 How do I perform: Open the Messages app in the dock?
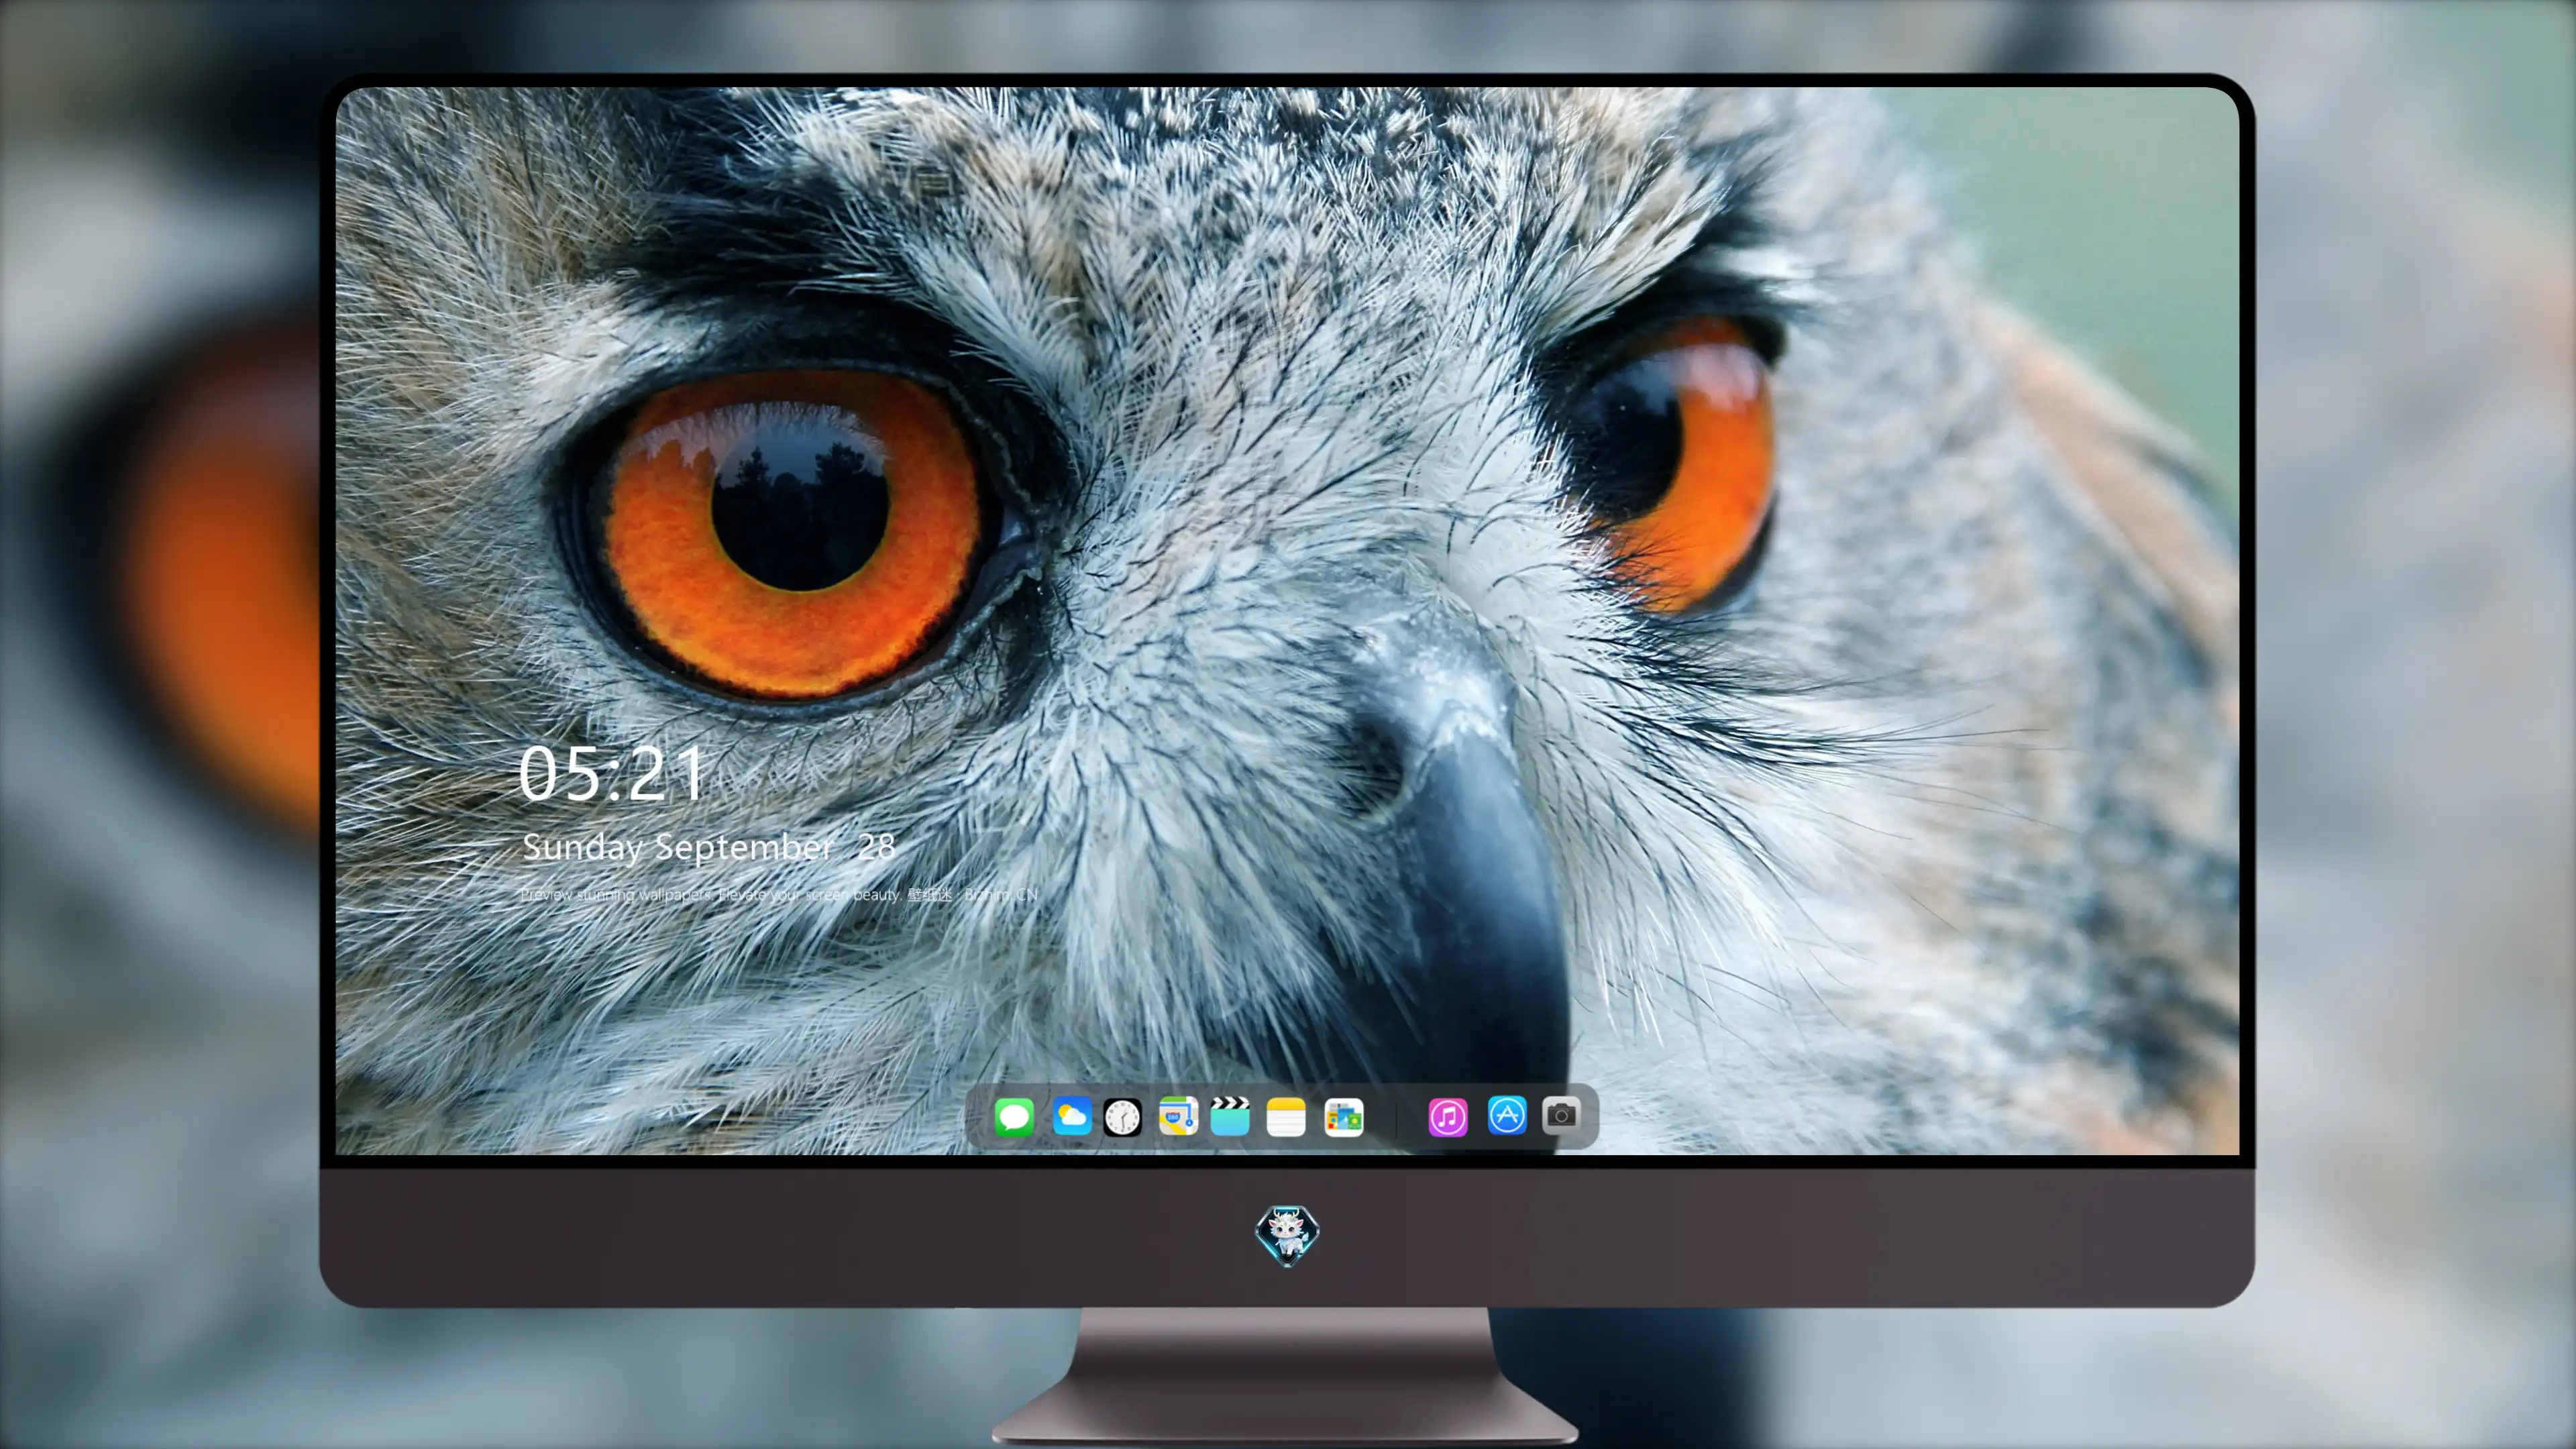click(1014, 1116)
